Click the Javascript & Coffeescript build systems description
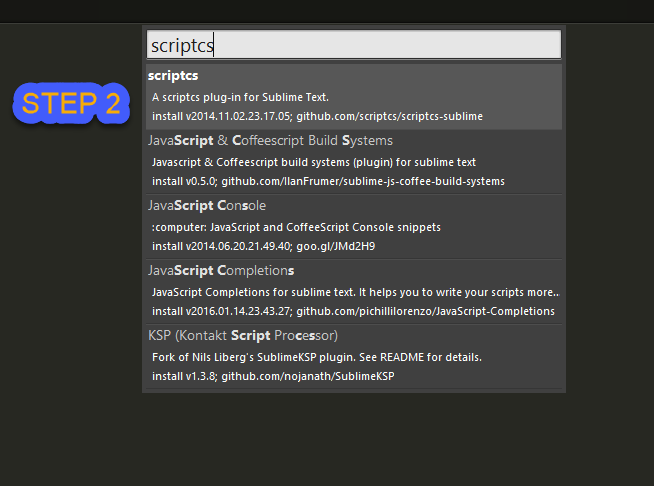Image resolution: width=654 pixels, height=486 pixels. (x=313, y=162)
